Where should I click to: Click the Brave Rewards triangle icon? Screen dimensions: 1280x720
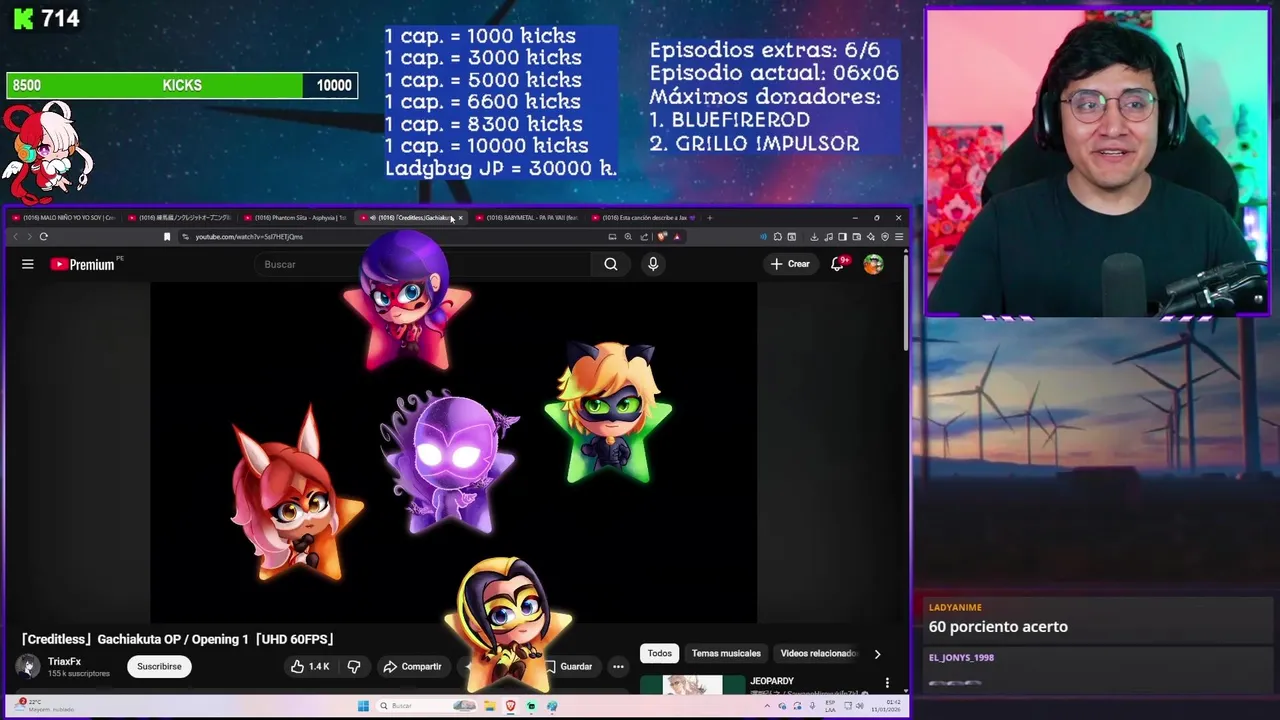point(677,237)
